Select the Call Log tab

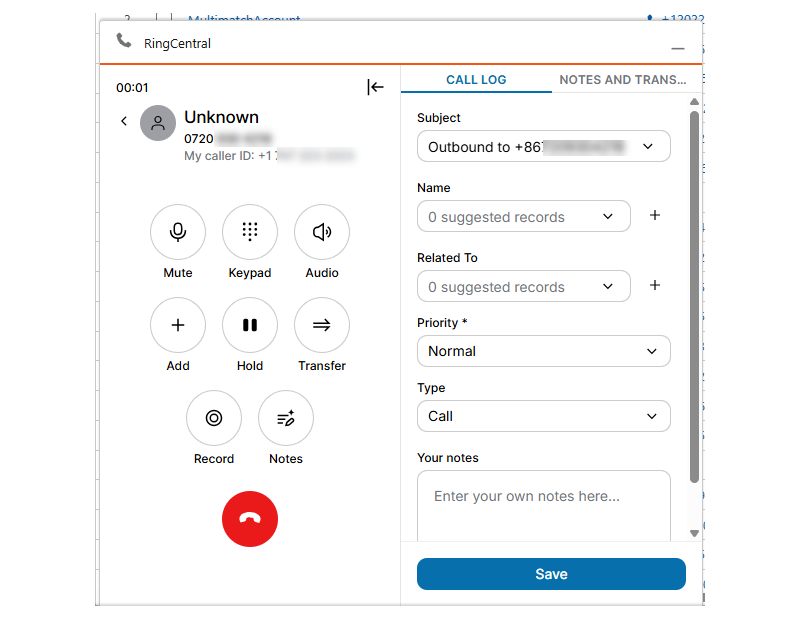coord(476,80)
